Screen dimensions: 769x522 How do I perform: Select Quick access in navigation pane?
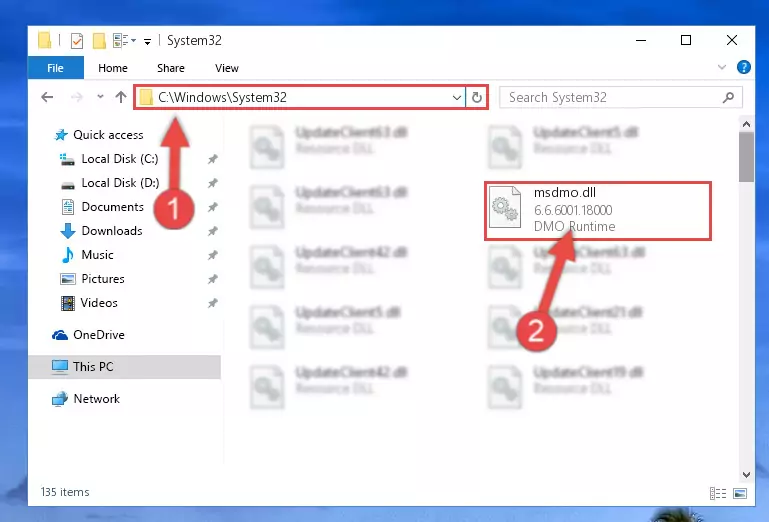pyautogui.click(x=99, y=134)
